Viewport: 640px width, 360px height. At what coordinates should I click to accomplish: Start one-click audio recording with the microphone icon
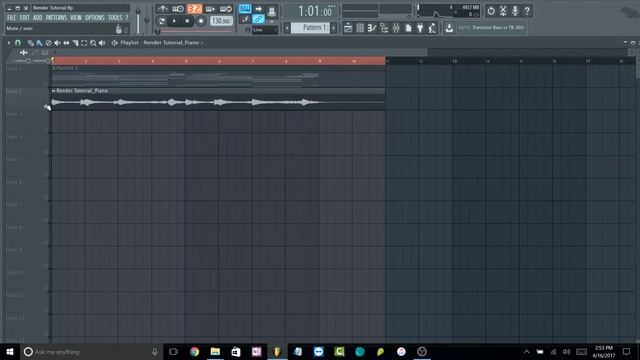[x=515, y=11]
